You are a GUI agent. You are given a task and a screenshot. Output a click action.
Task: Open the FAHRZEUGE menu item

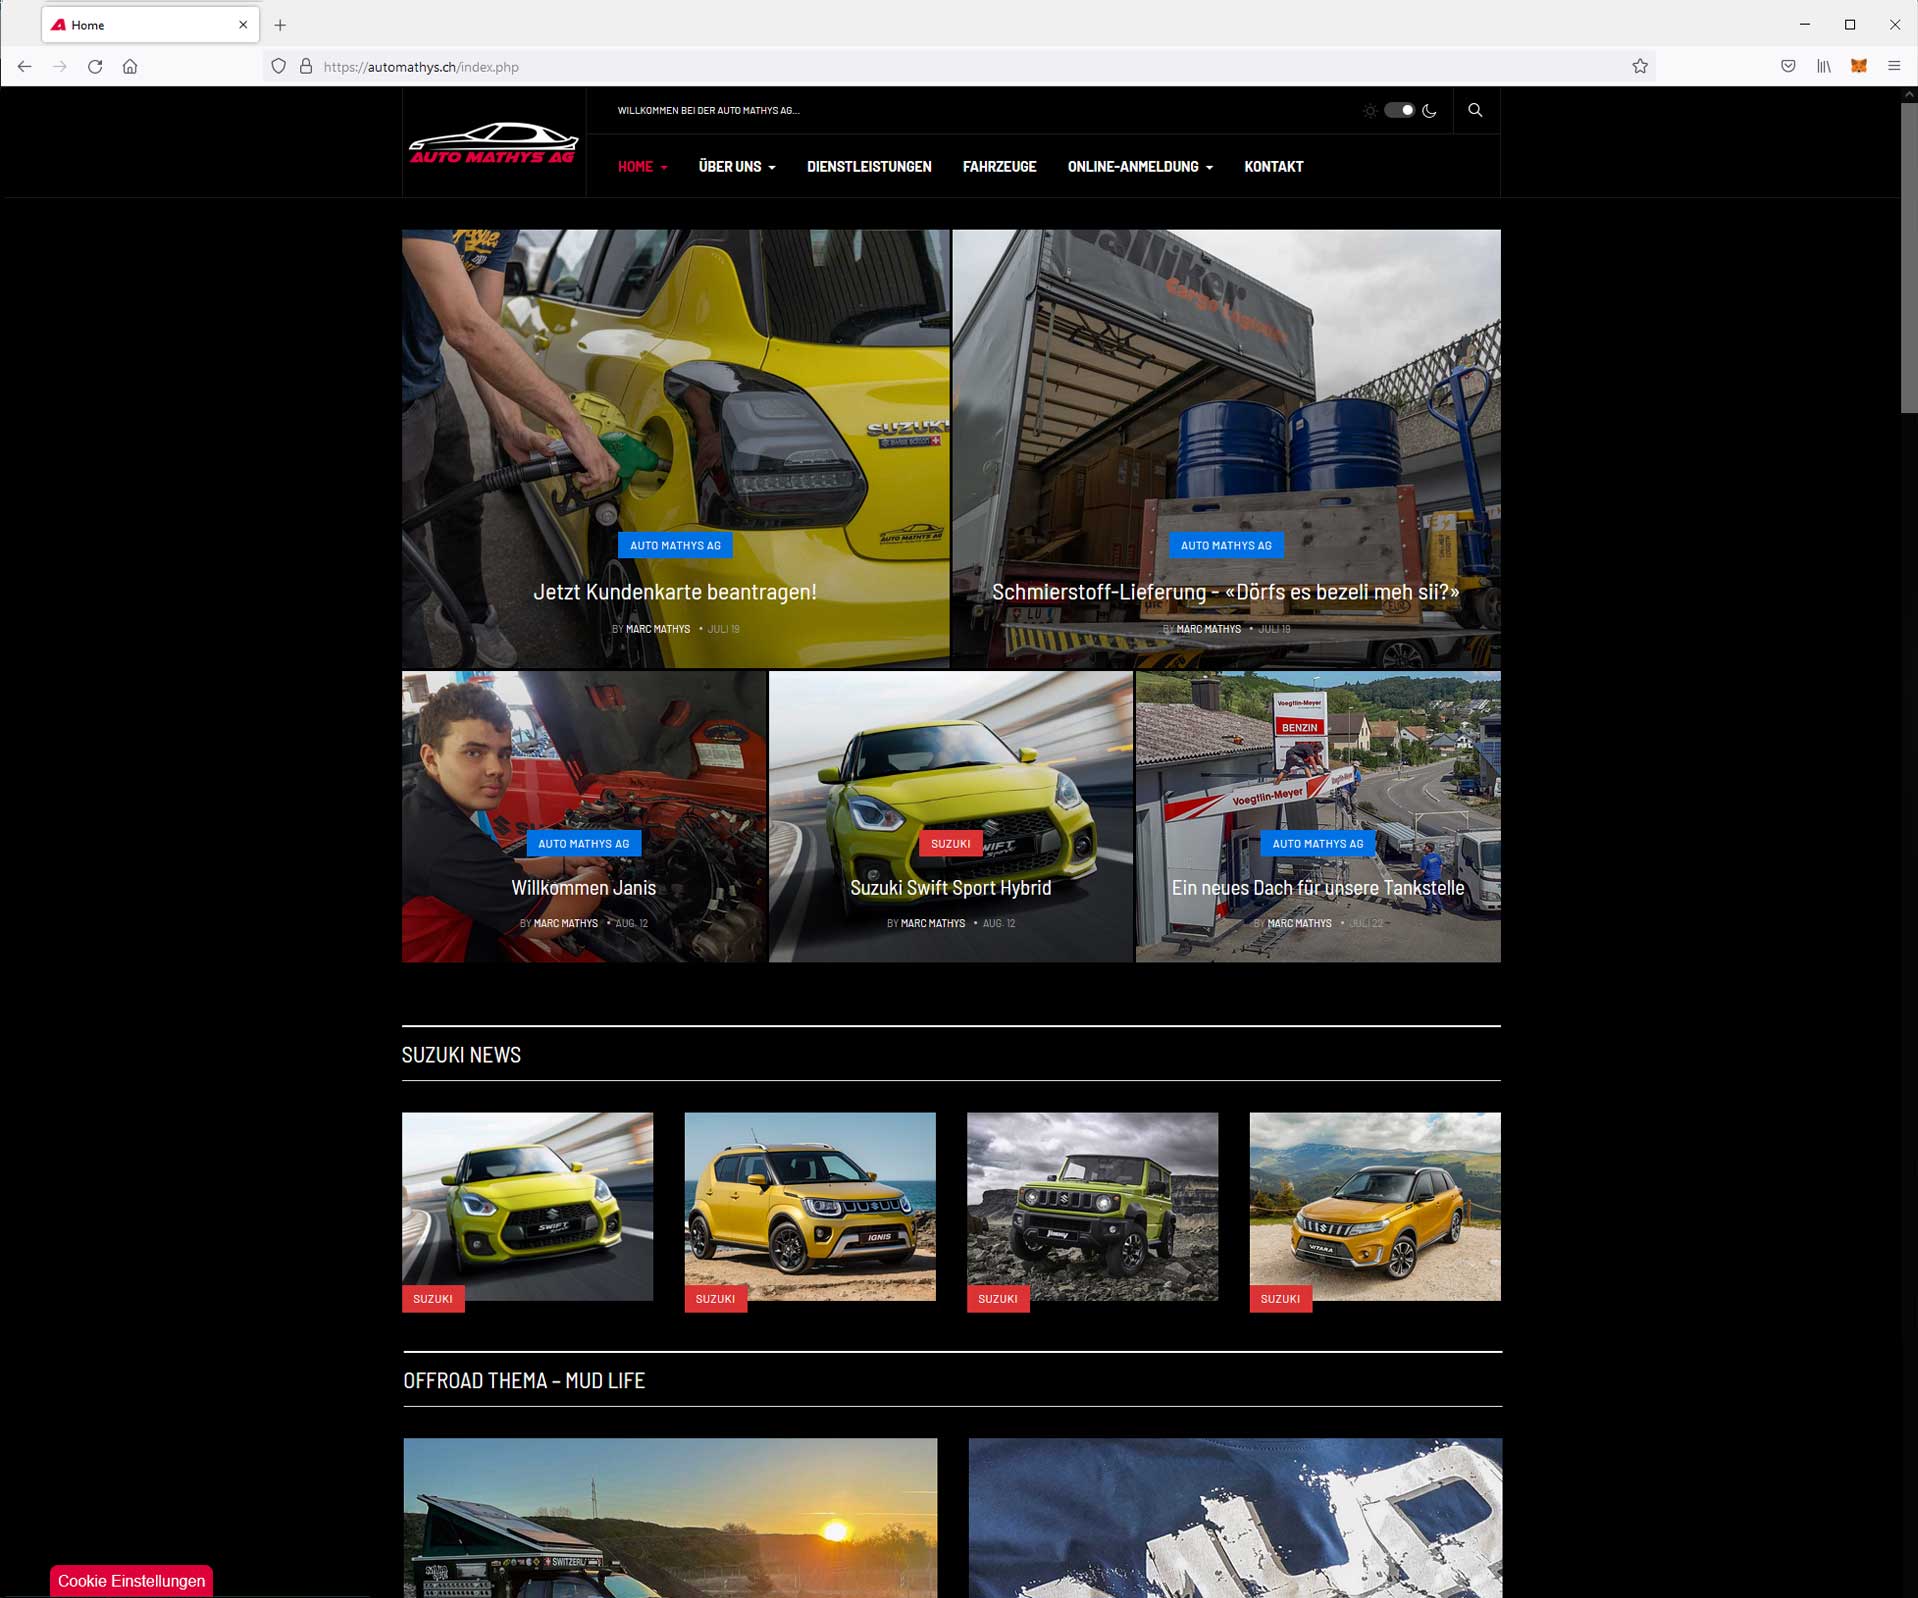click(x=999, y=167)
